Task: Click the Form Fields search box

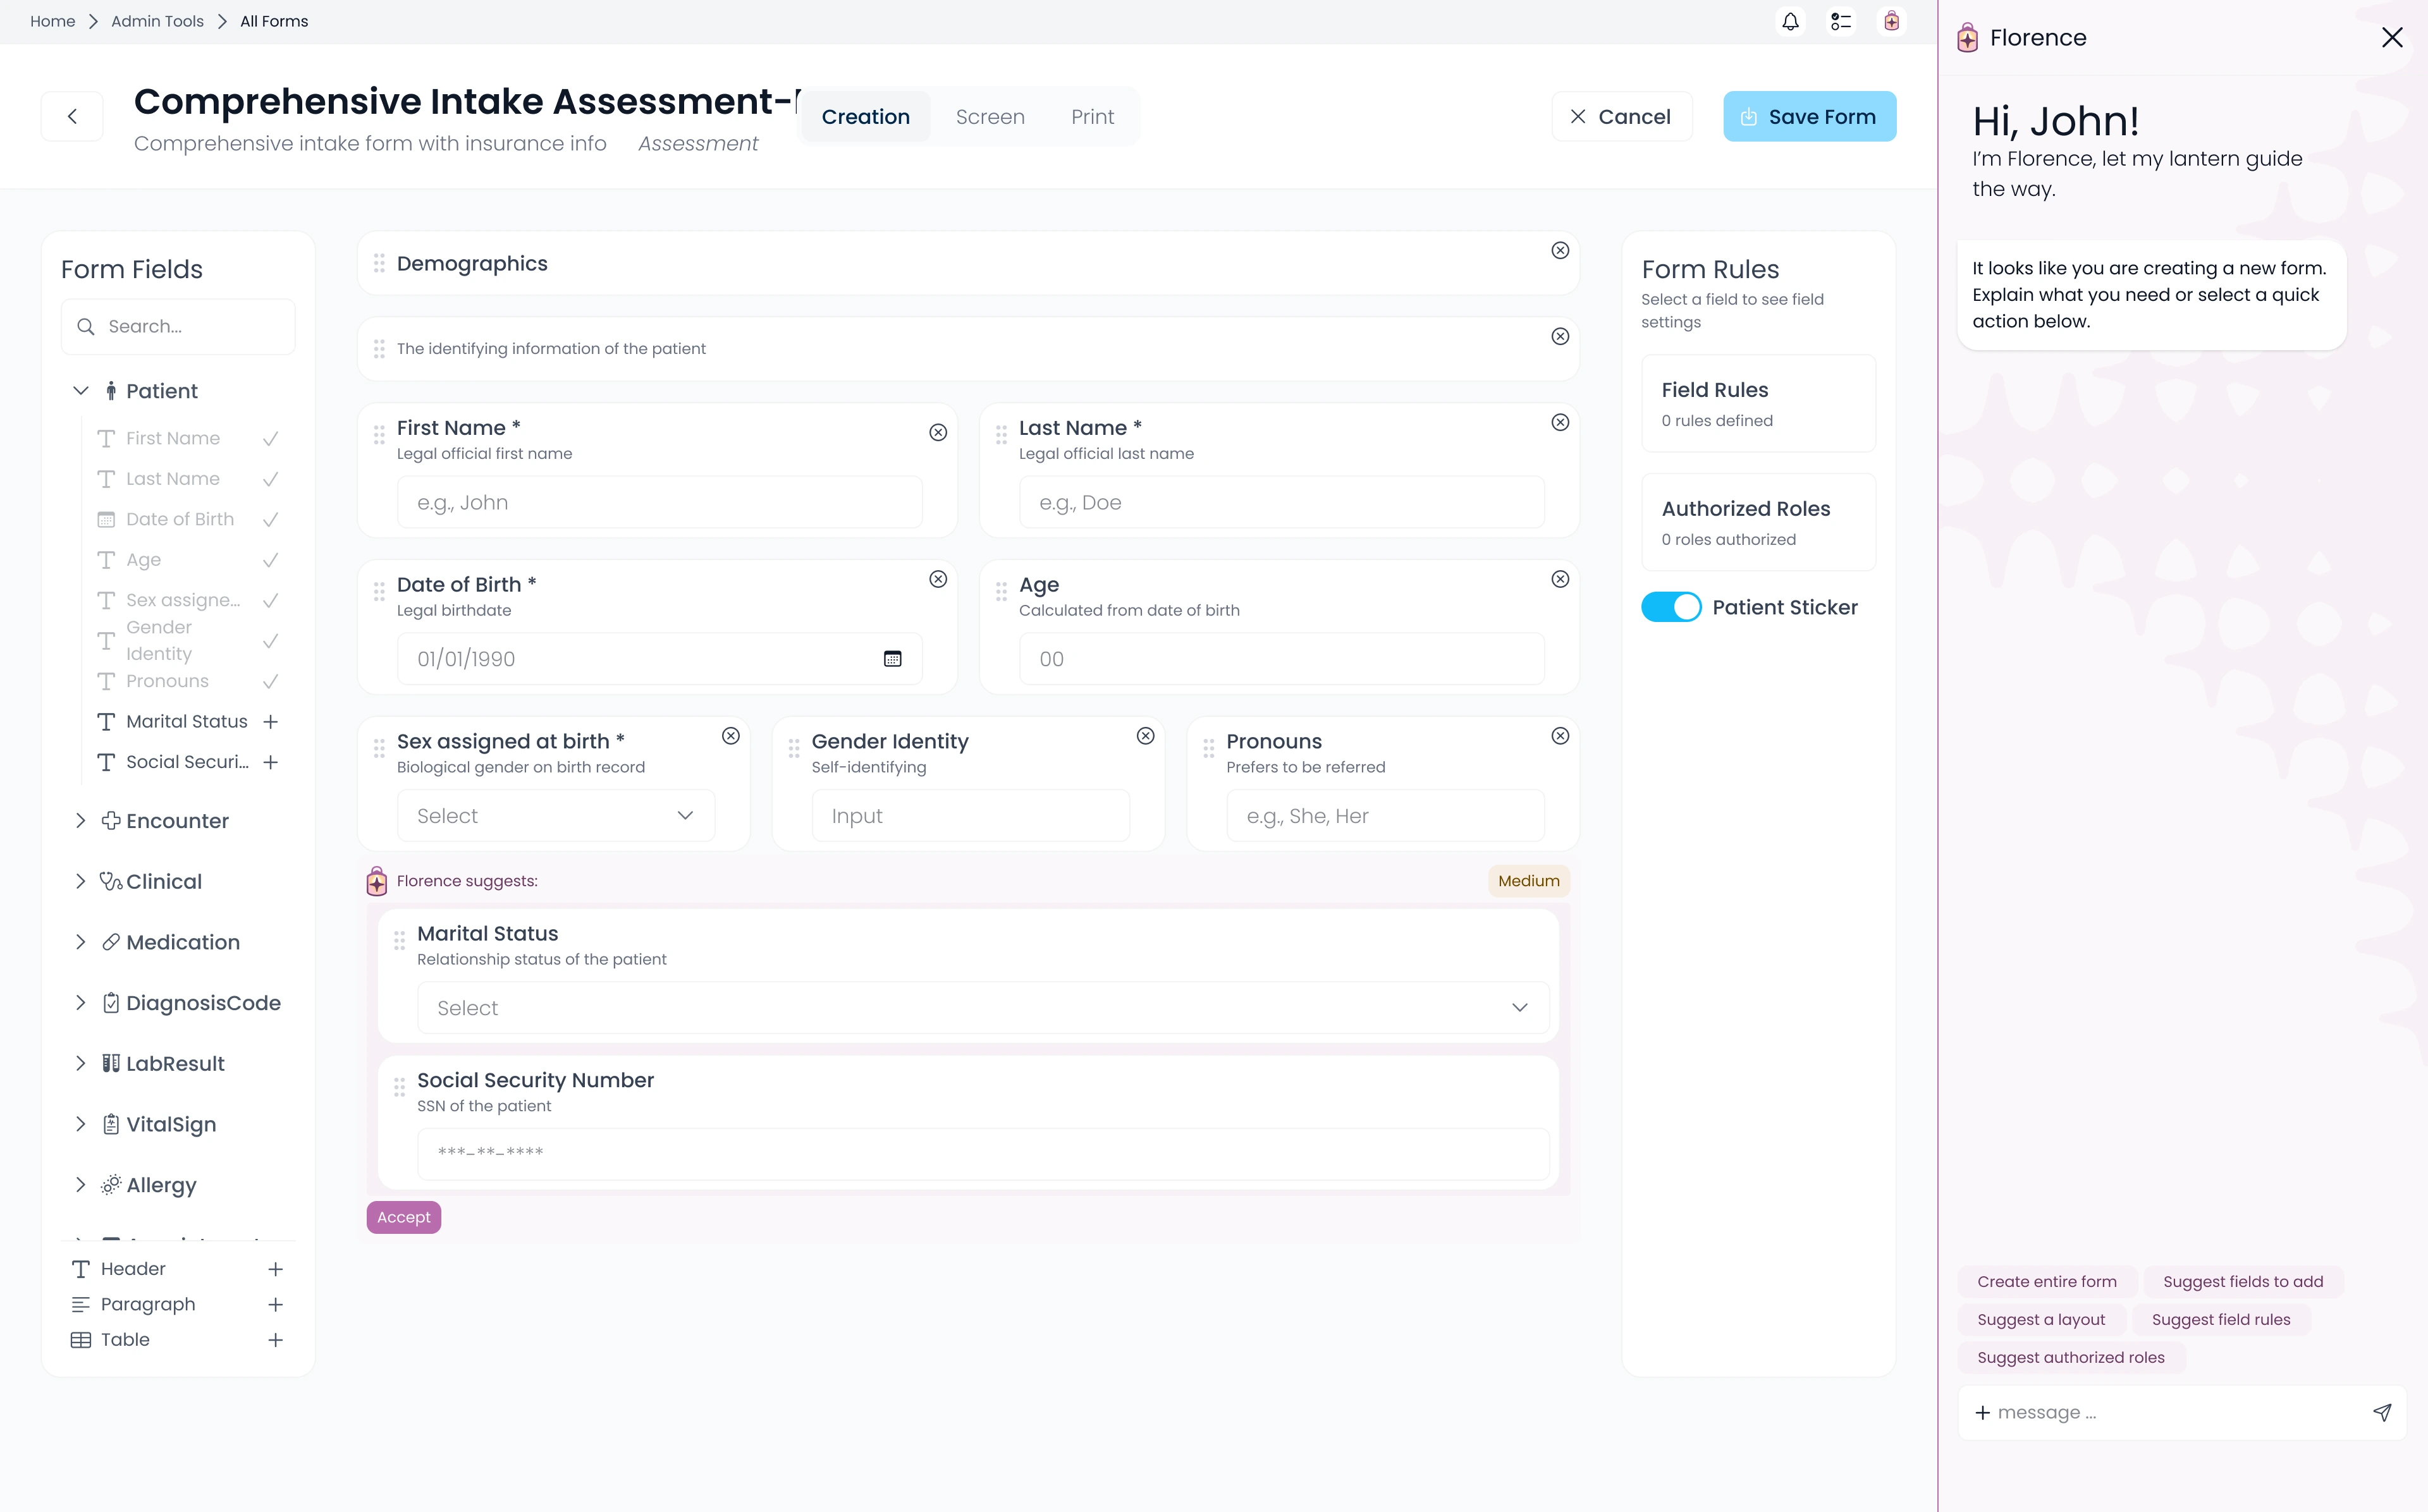Action: (x=178, y=326)
